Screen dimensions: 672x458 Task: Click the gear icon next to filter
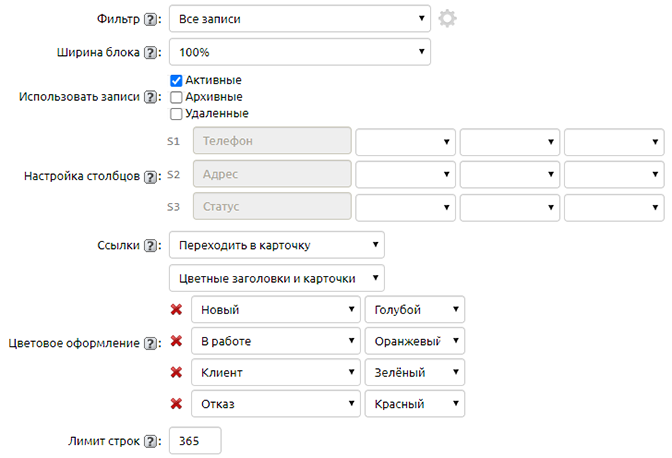click(448, 18)
